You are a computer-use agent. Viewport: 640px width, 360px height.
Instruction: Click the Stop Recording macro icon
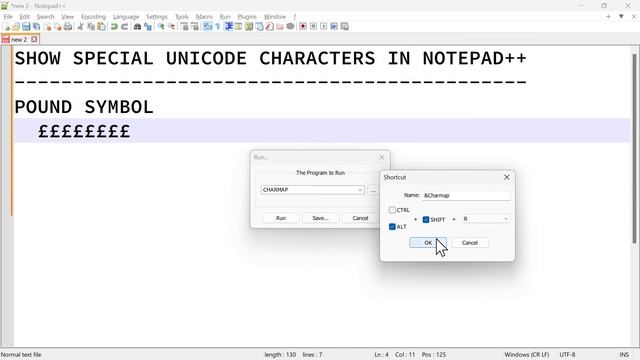pos(313,27)
